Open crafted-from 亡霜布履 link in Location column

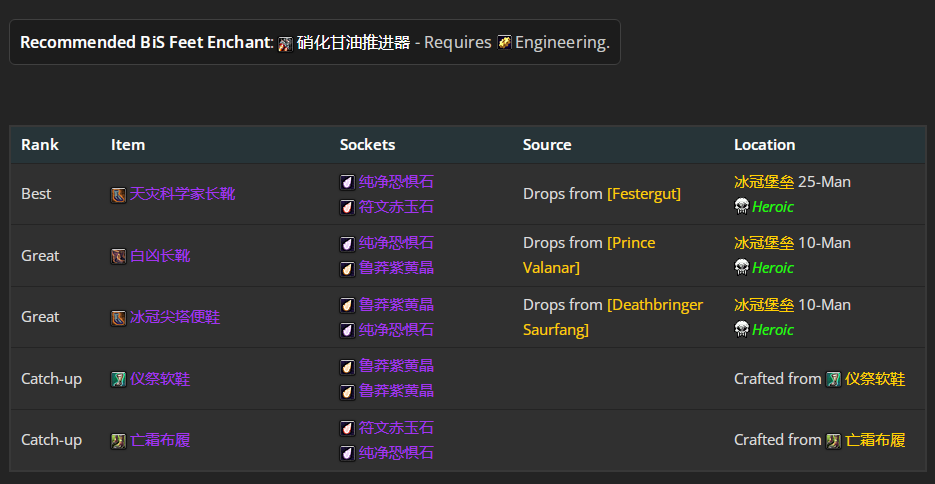(x=875, y=440)
